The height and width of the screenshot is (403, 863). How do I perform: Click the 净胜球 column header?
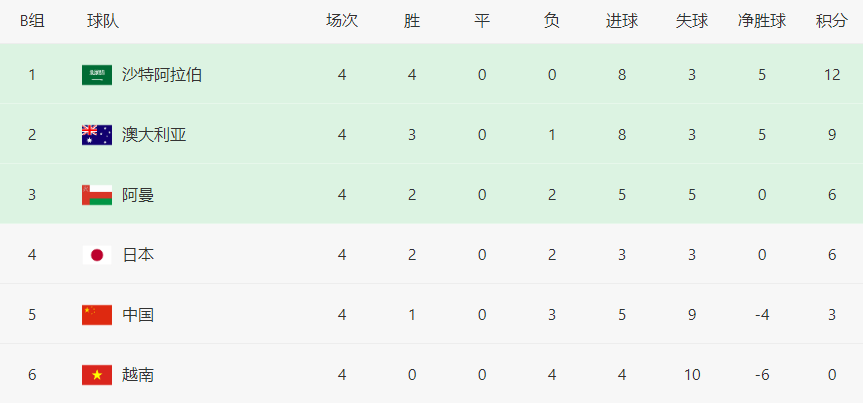tap(762, 21)
